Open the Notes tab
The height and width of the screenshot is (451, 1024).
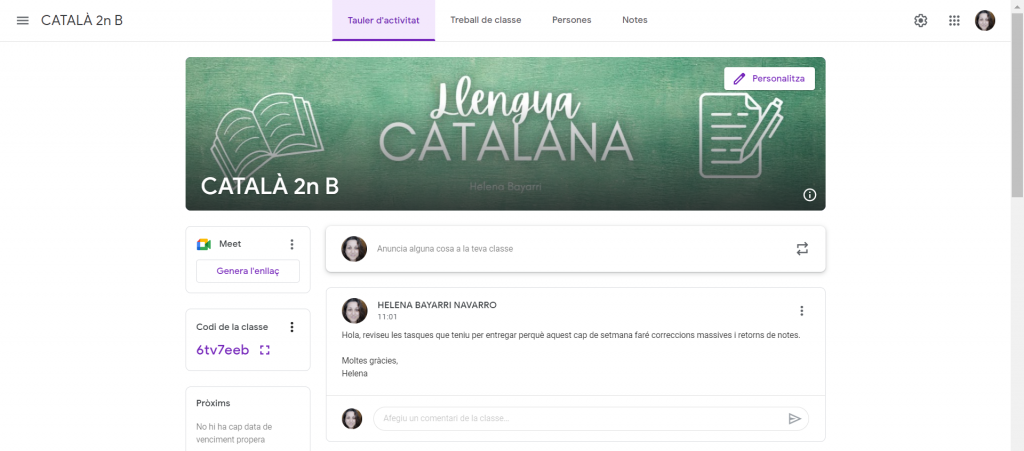pyautogui.click(x=635, y=20)
